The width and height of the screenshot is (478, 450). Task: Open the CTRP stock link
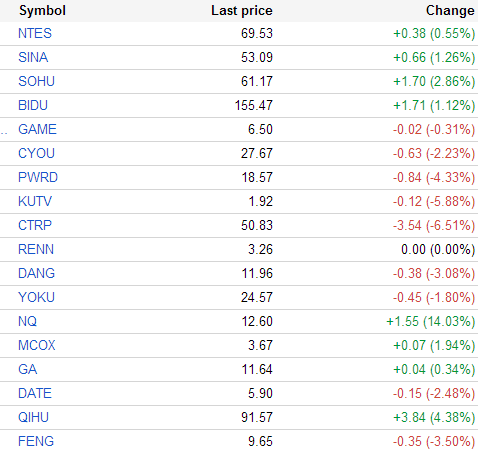tap(35, 225)
